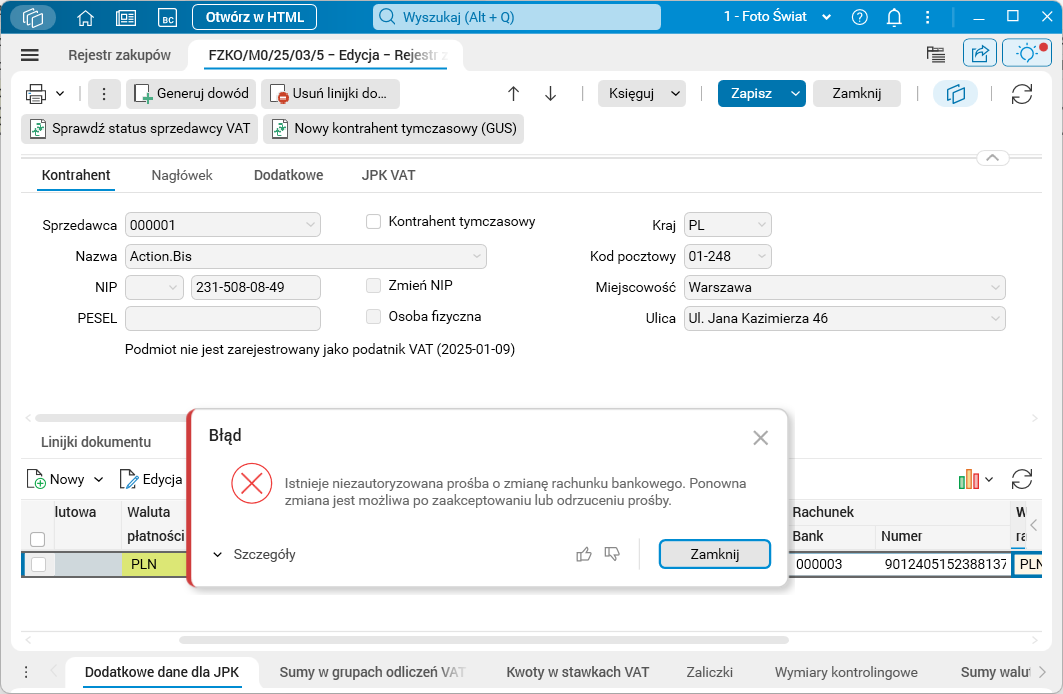Switch to Rejestr zakupów tab
The width and height of the screenshot is (1063, 694).
(x=119, y=56)
